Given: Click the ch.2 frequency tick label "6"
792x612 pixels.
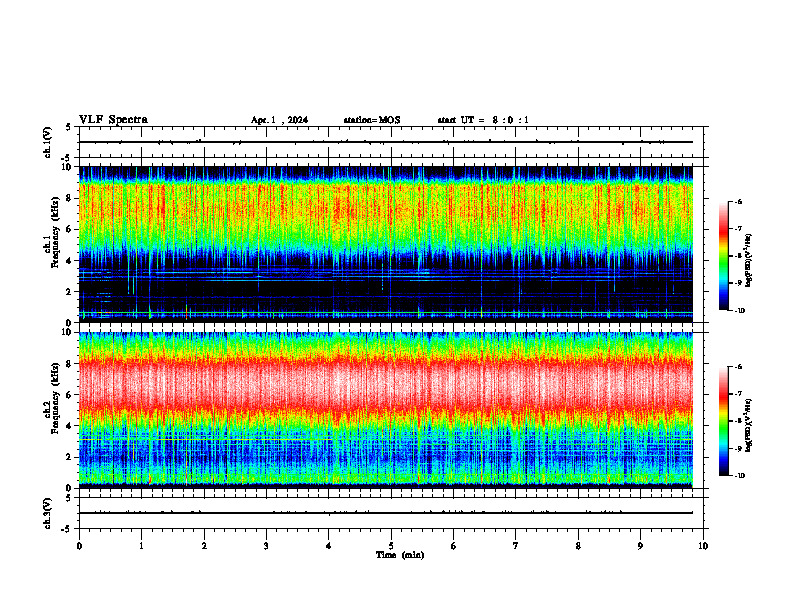Looking at the screenshot, I should (69, 395).
